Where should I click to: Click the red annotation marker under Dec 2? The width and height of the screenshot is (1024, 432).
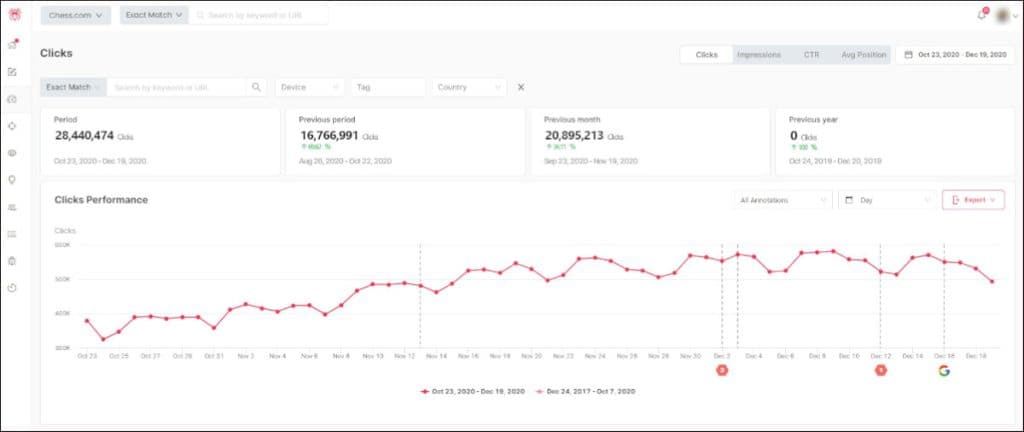[722, 370]
